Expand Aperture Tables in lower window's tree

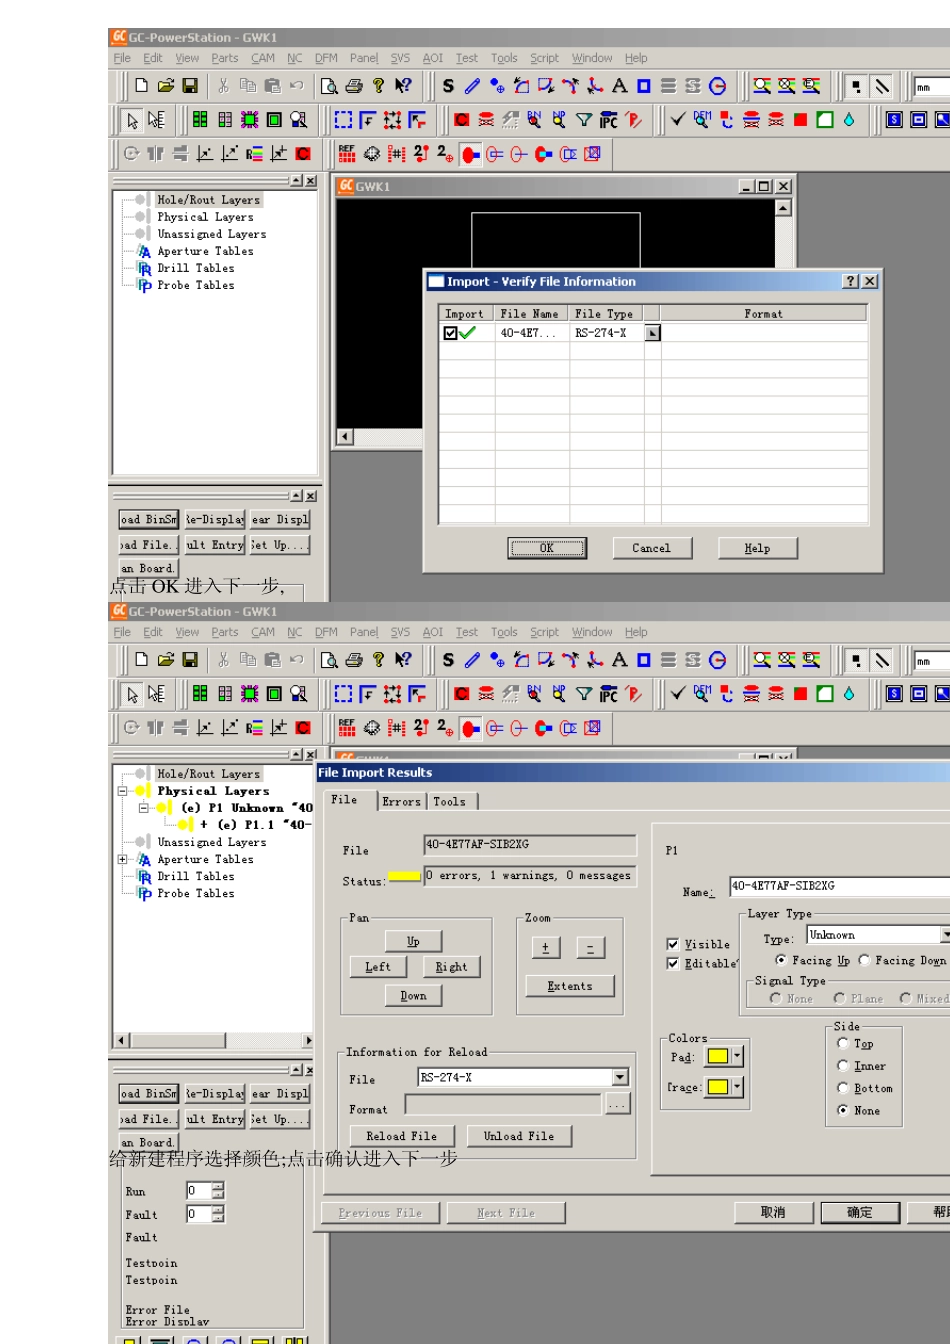pos(122,859)
